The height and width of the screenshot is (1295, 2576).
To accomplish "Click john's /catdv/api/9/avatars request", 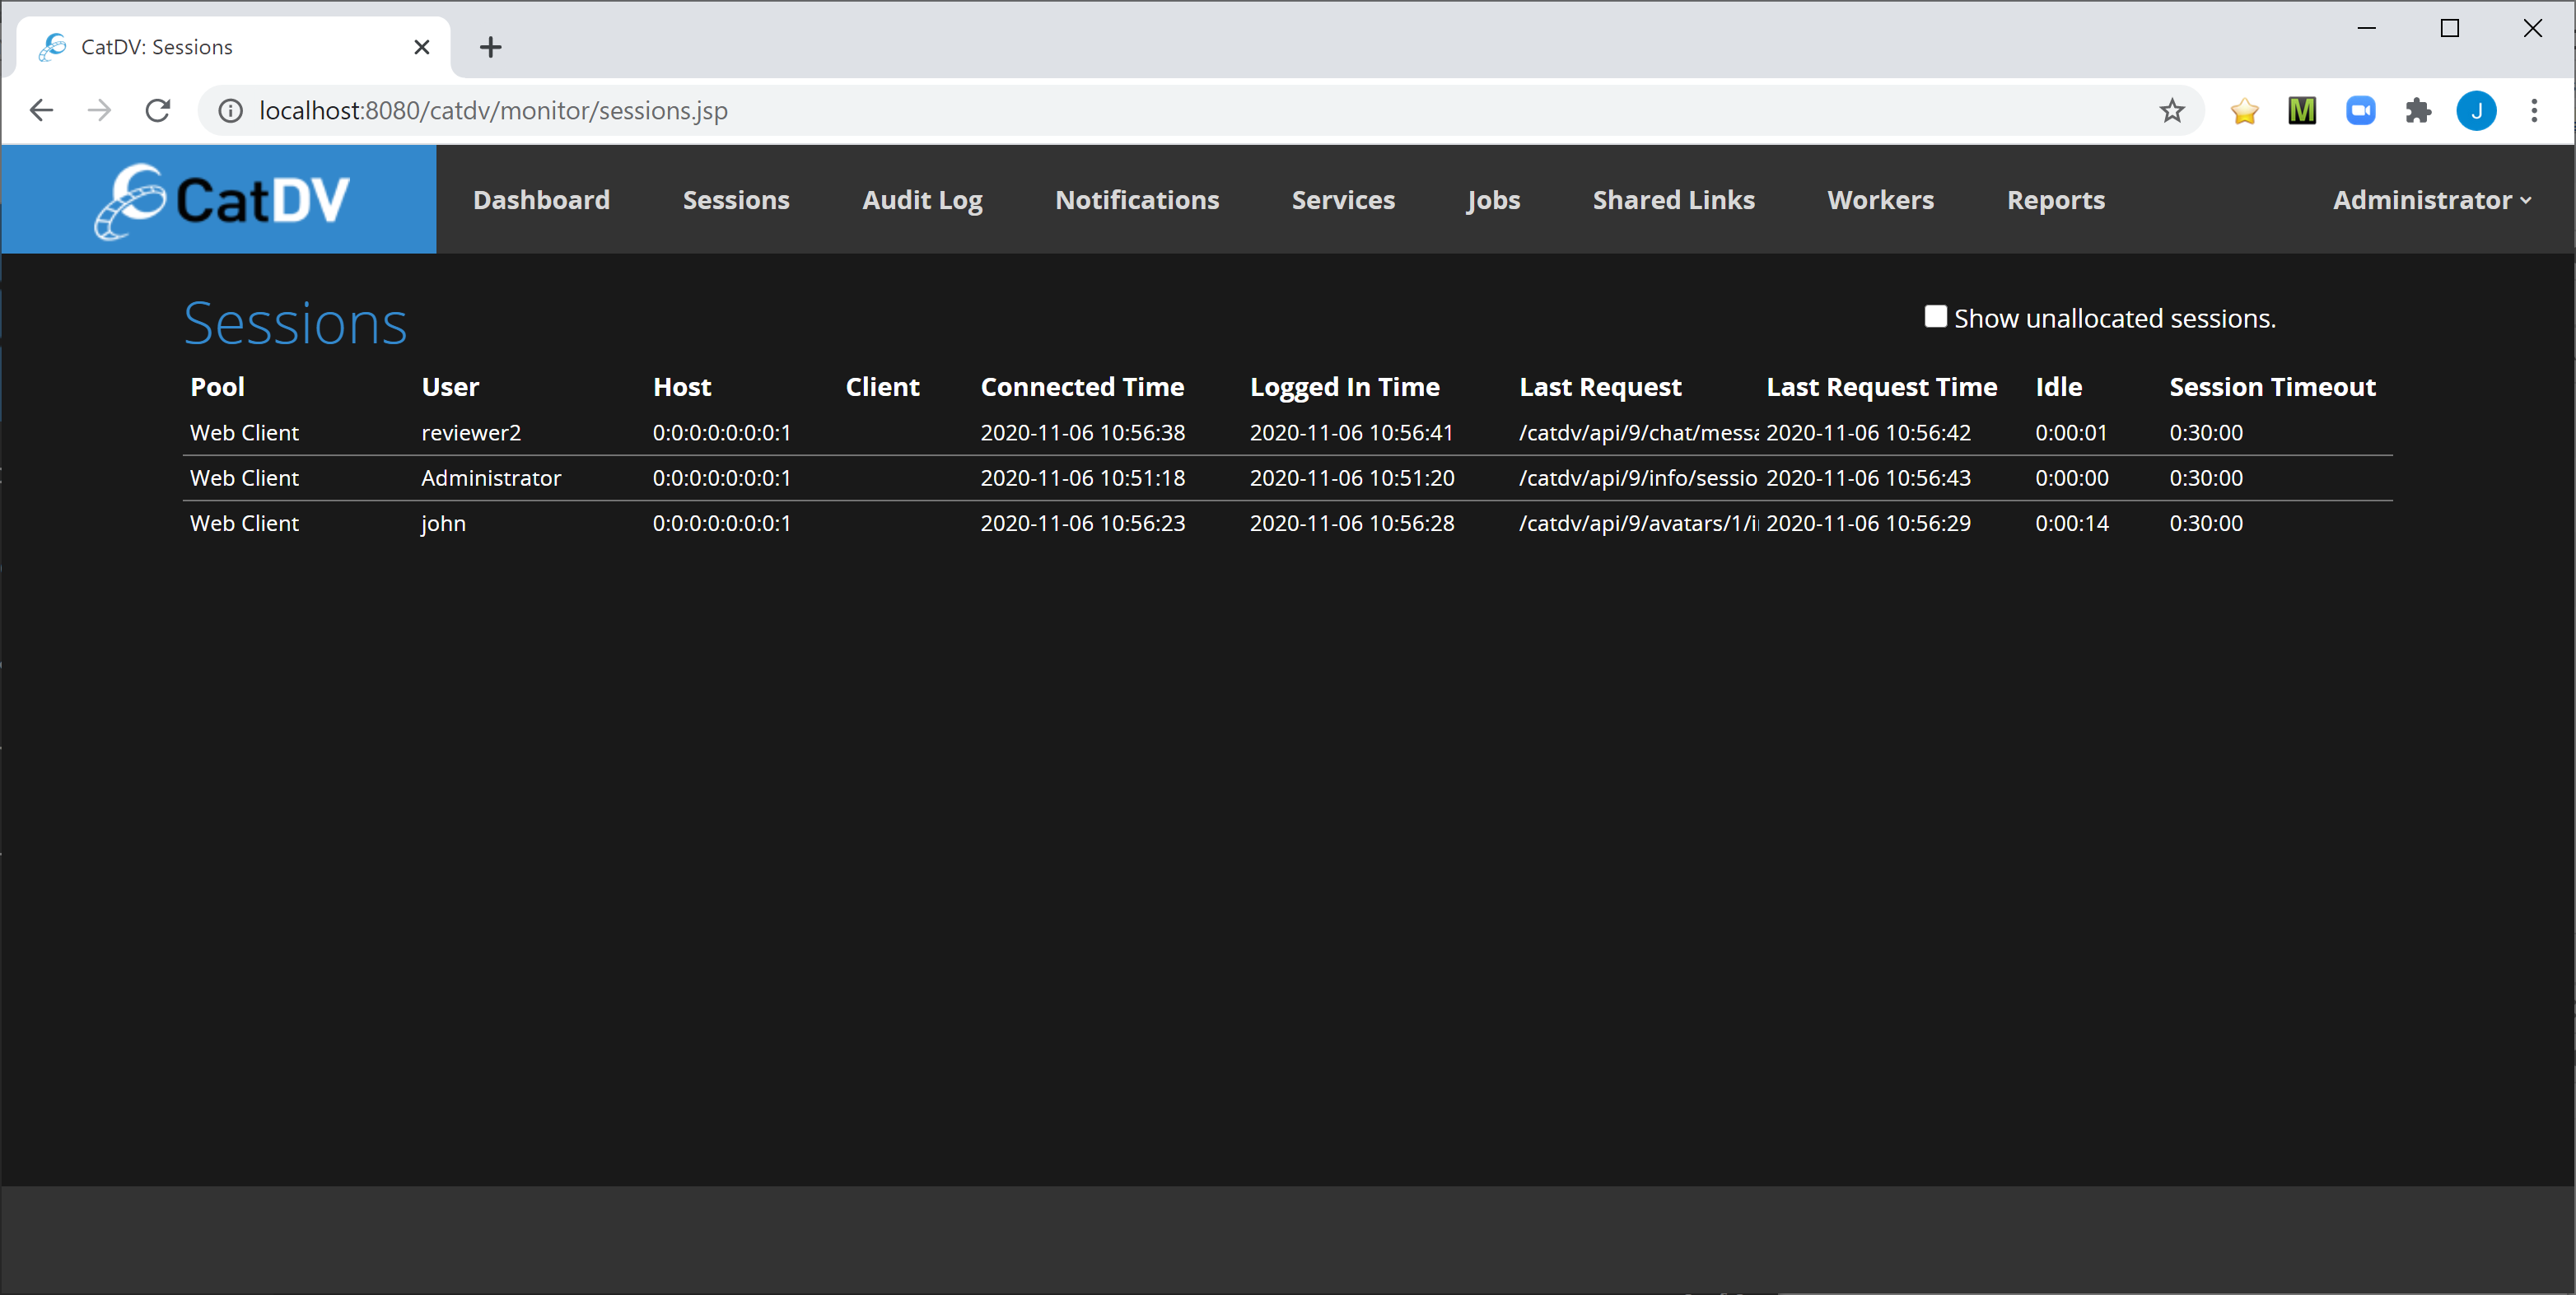I will 1638,524.
